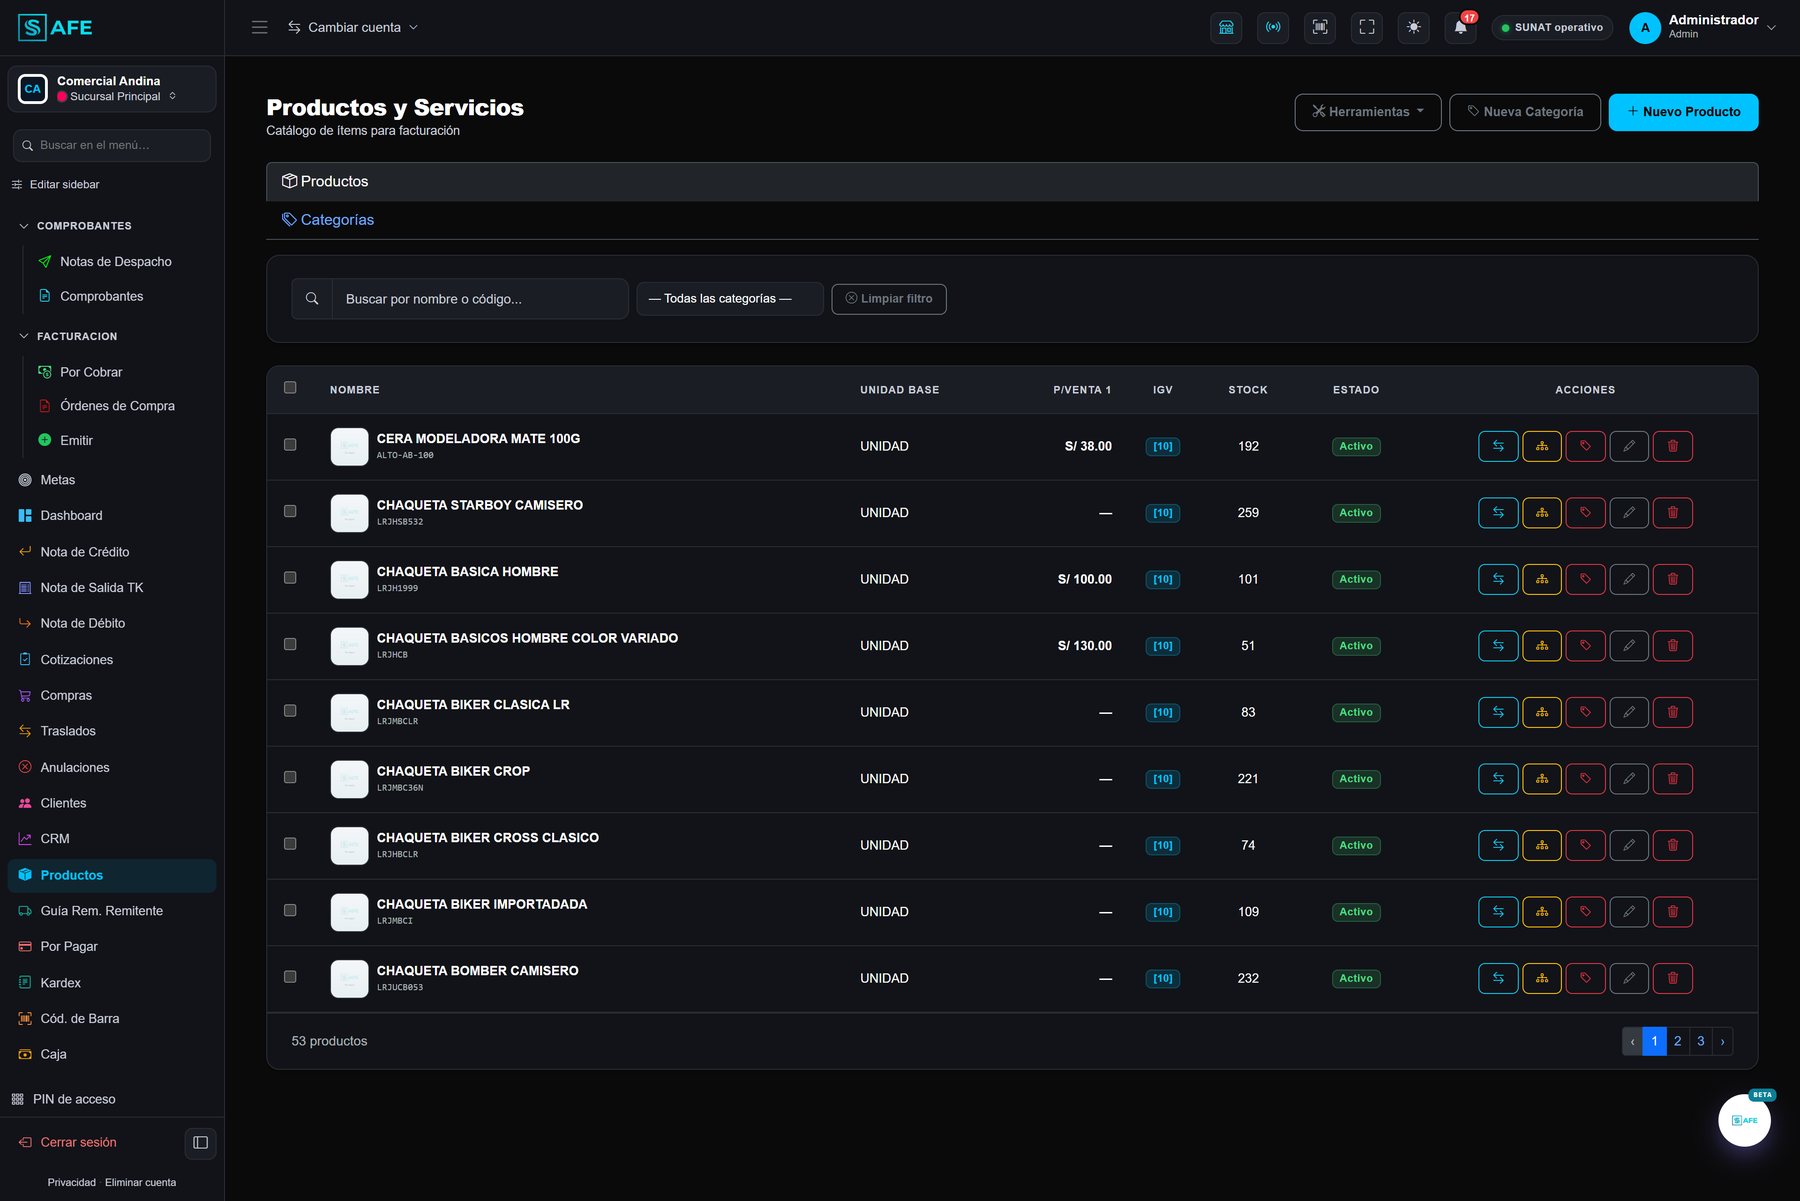Open notifications bell with 17 badge
This screenshot has width=1800, height=1201.
1461,28
